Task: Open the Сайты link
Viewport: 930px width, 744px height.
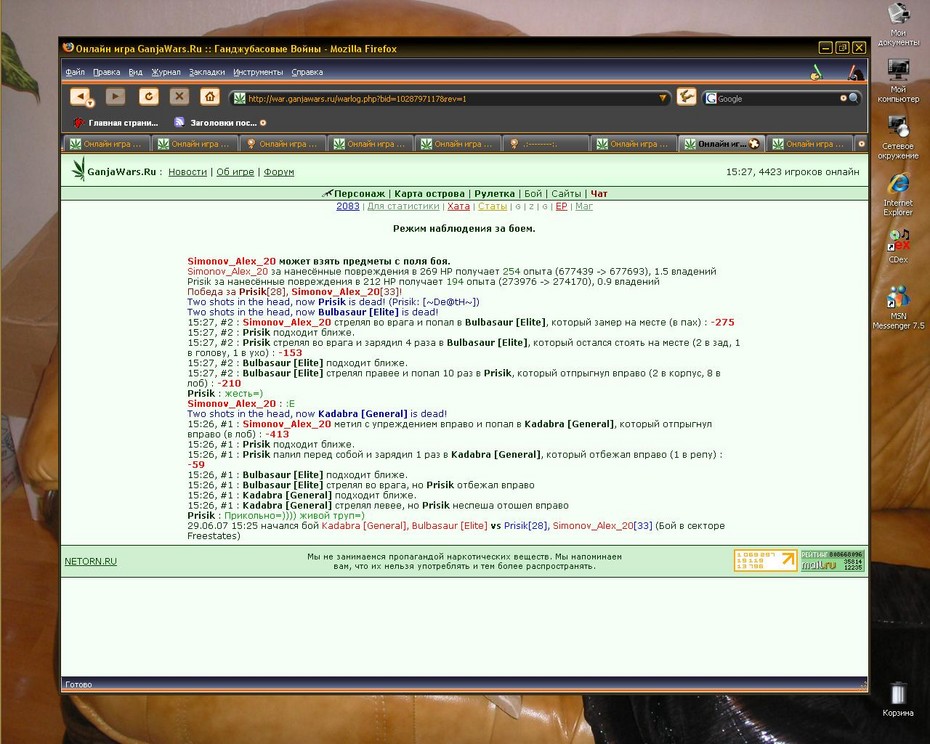Action: click(x=566, y=193)
